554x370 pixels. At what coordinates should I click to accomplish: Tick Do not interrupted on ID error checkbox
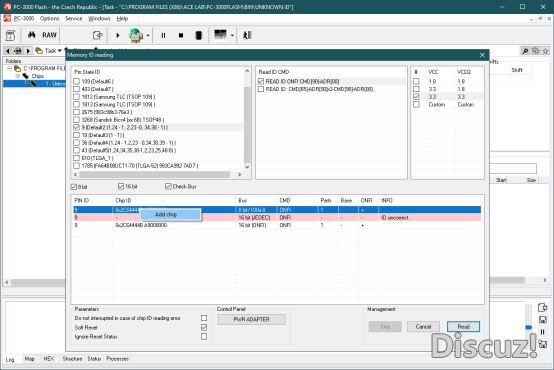[x=204, y=318]
